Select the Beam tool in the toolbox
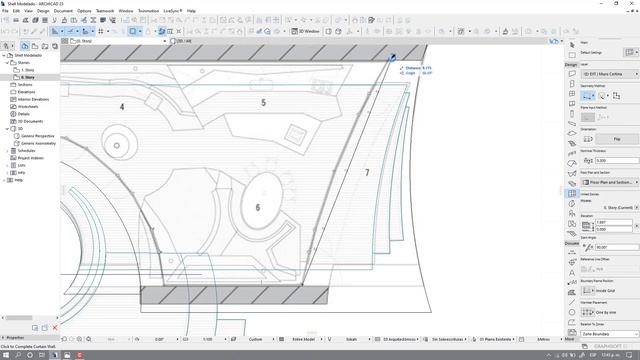 572,124
